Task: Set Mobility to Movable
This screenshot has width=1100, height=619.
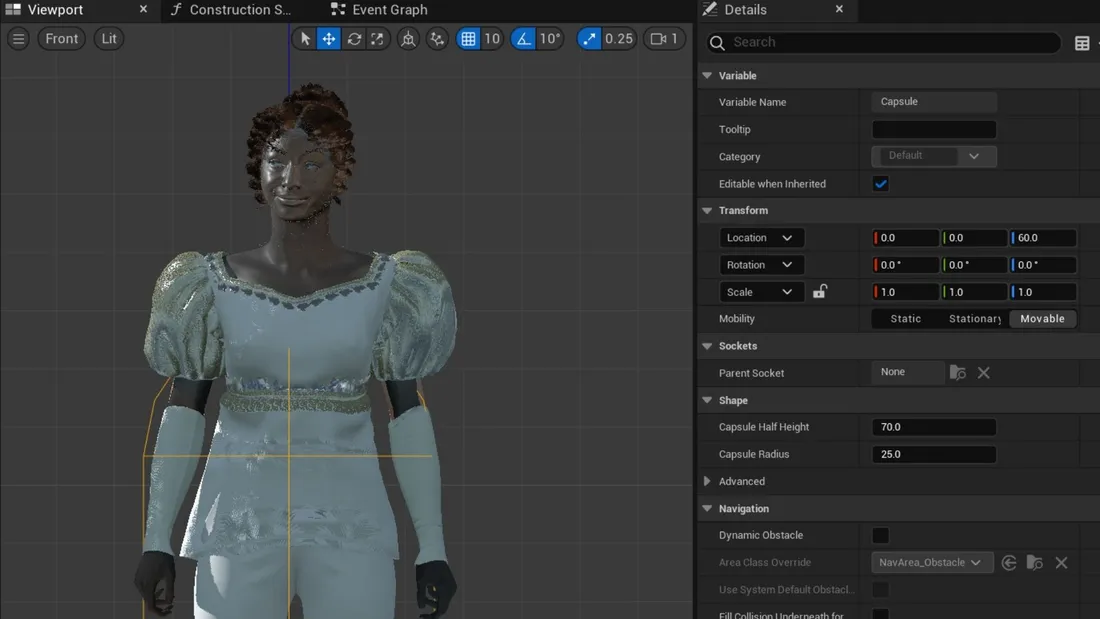Action: click(x=1042, y=319)
